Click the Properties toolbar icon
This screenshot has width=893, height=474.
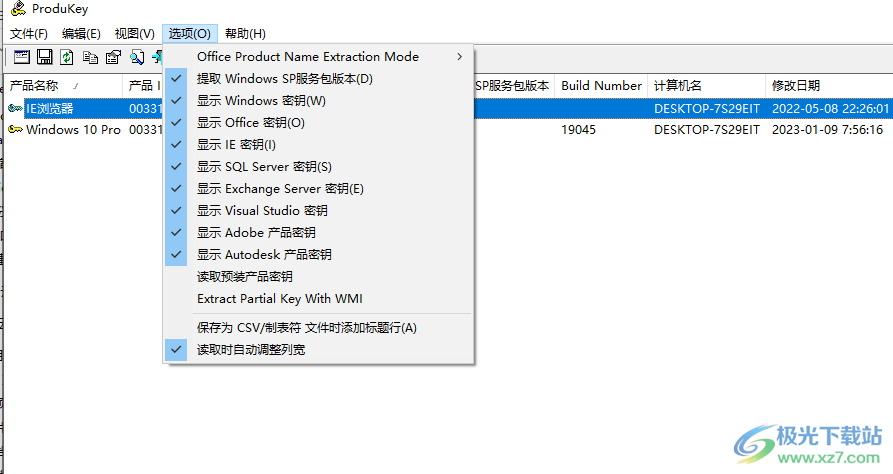coord(113,56)
